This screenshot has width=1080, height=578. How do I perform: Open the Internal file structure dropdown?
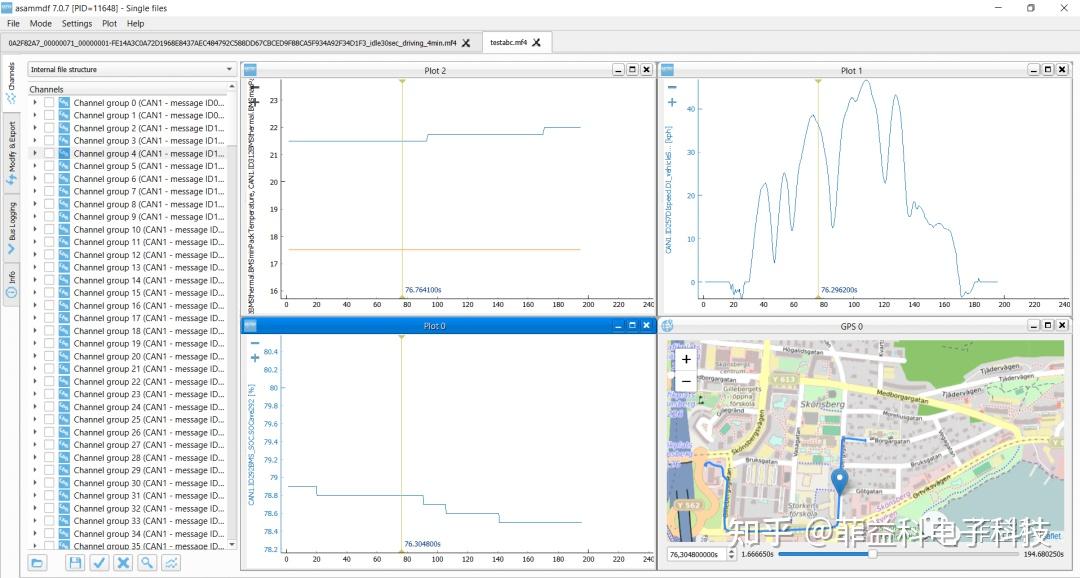click(131, 70)
